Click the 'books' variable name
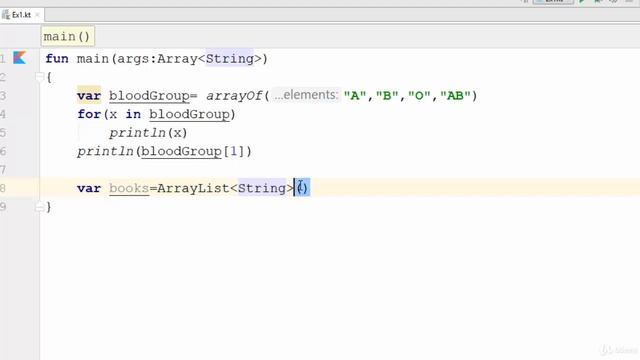The height and width of the screenshot is (360, 640). (x=129, y=189)
